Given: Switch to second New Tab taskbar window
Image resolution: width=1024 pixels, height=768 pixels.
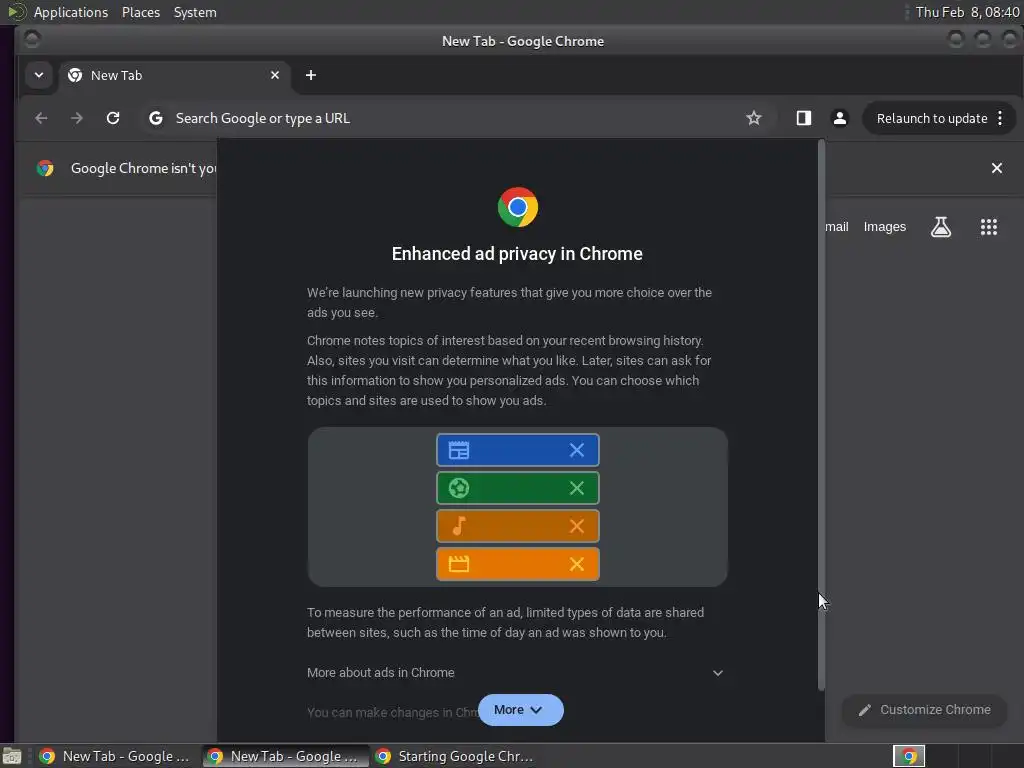Looking at the screenshot, I should click(283, 756).
